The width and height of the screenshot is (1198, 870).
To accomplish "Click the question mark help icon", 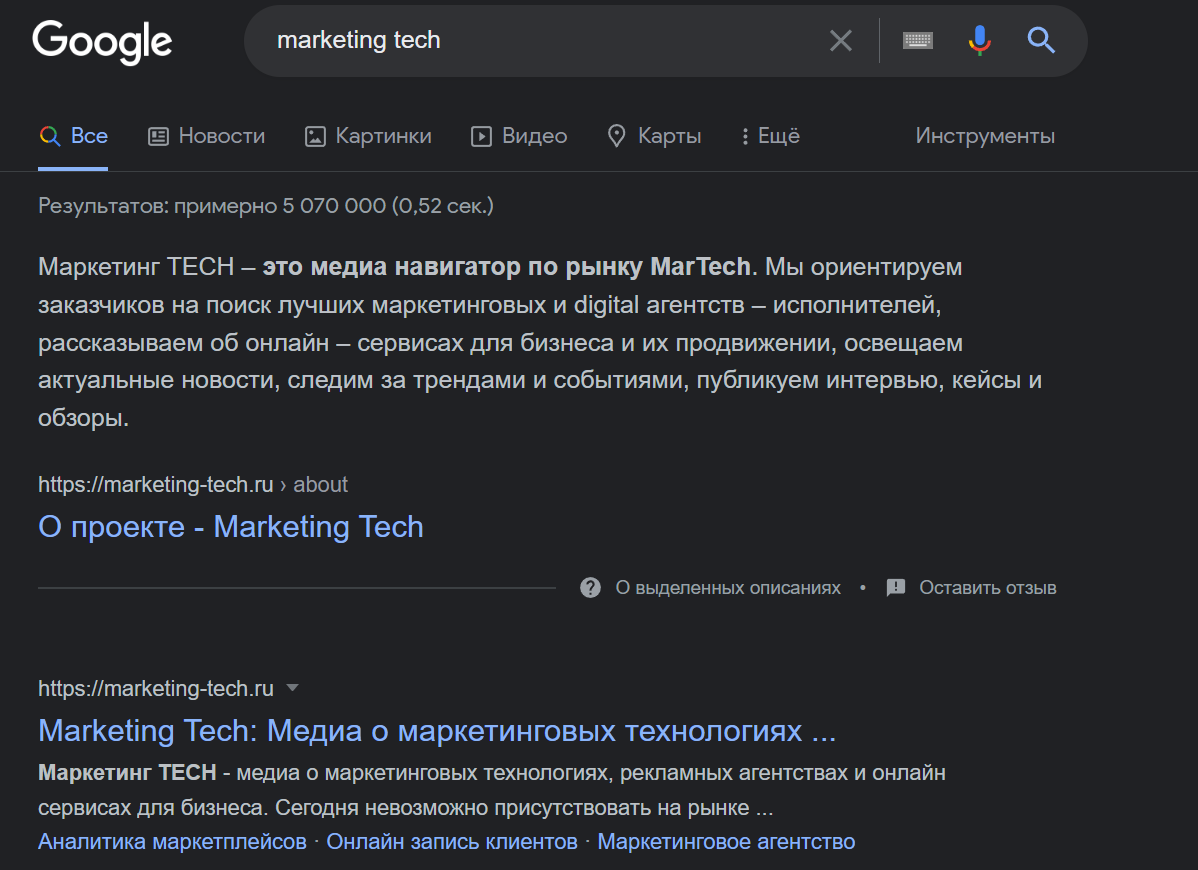I will tap(590, 587).
